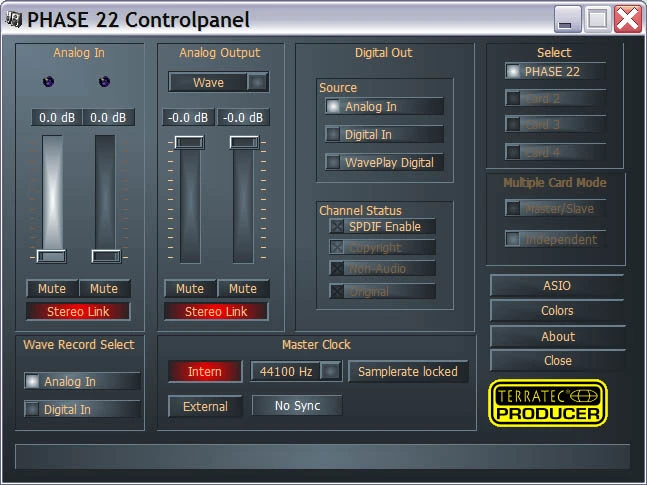647x485 pixels.
Task: Mute the left Analog In channel
Action: [52, 288]
